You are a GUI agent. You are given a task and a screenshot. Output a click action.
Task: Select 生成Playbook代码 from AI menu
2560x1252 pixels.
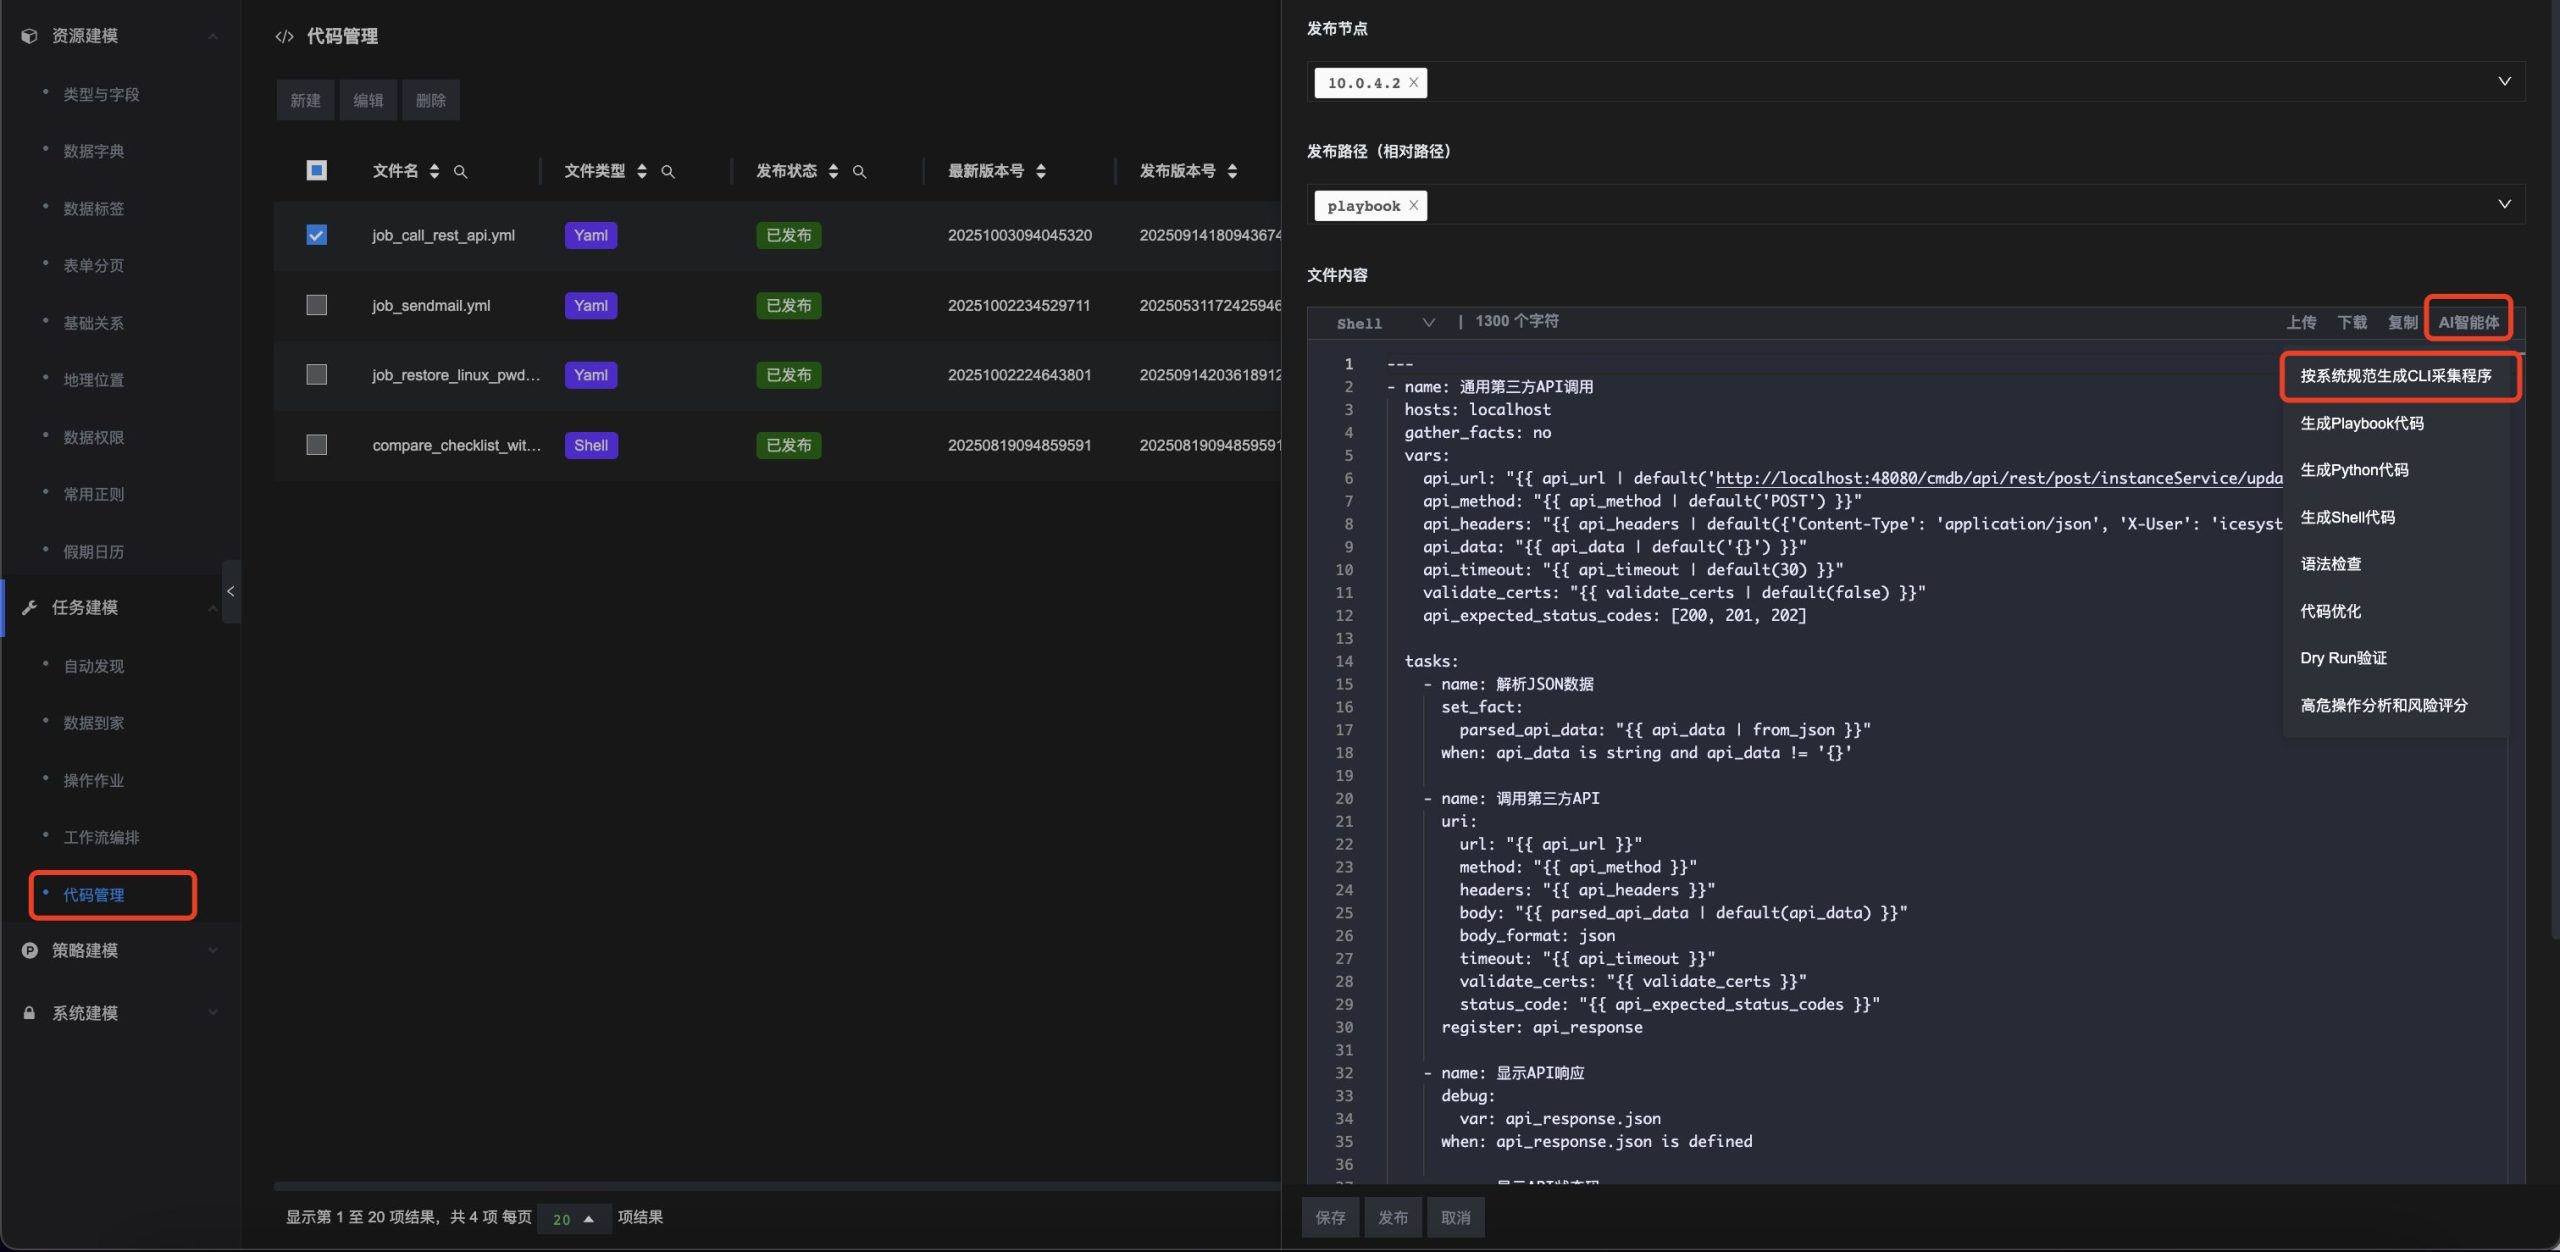click(x=2361, y=424)
